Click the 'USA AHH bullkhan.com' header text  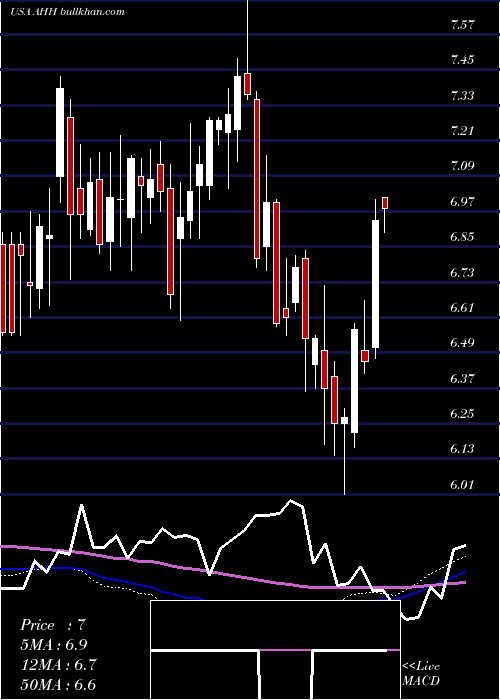click(67, 12)
